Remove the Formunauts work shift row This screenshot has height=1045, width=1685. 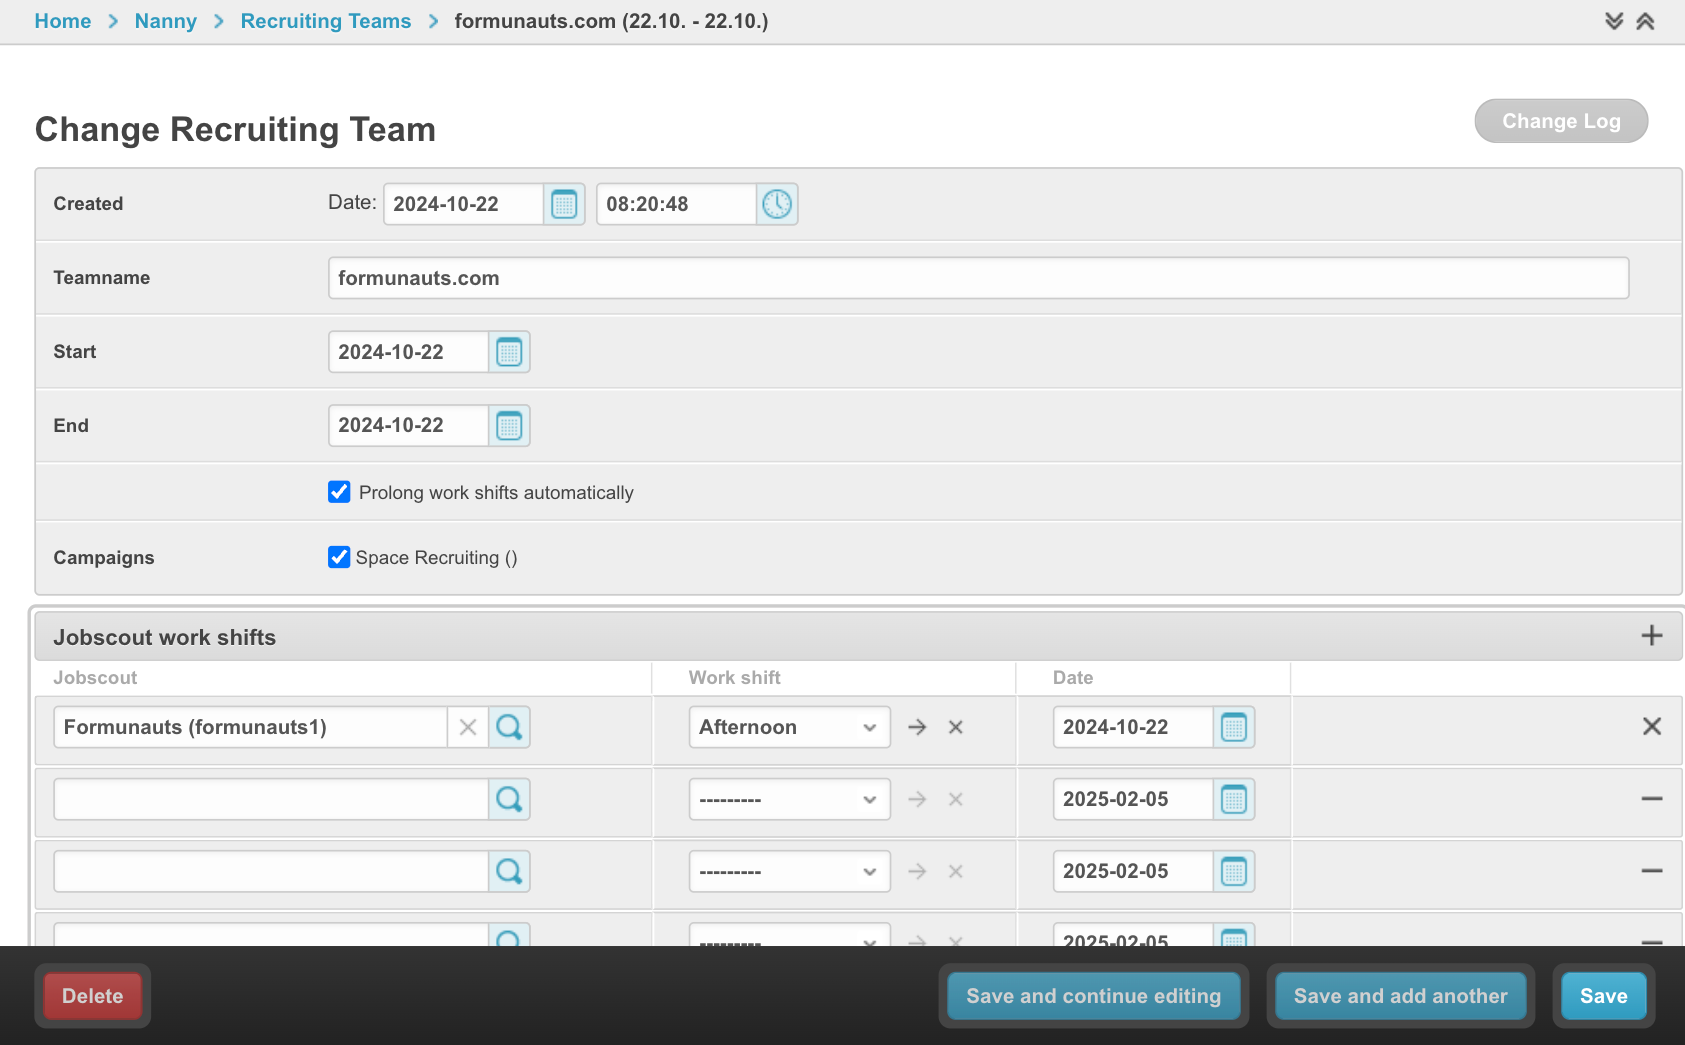1652,727
